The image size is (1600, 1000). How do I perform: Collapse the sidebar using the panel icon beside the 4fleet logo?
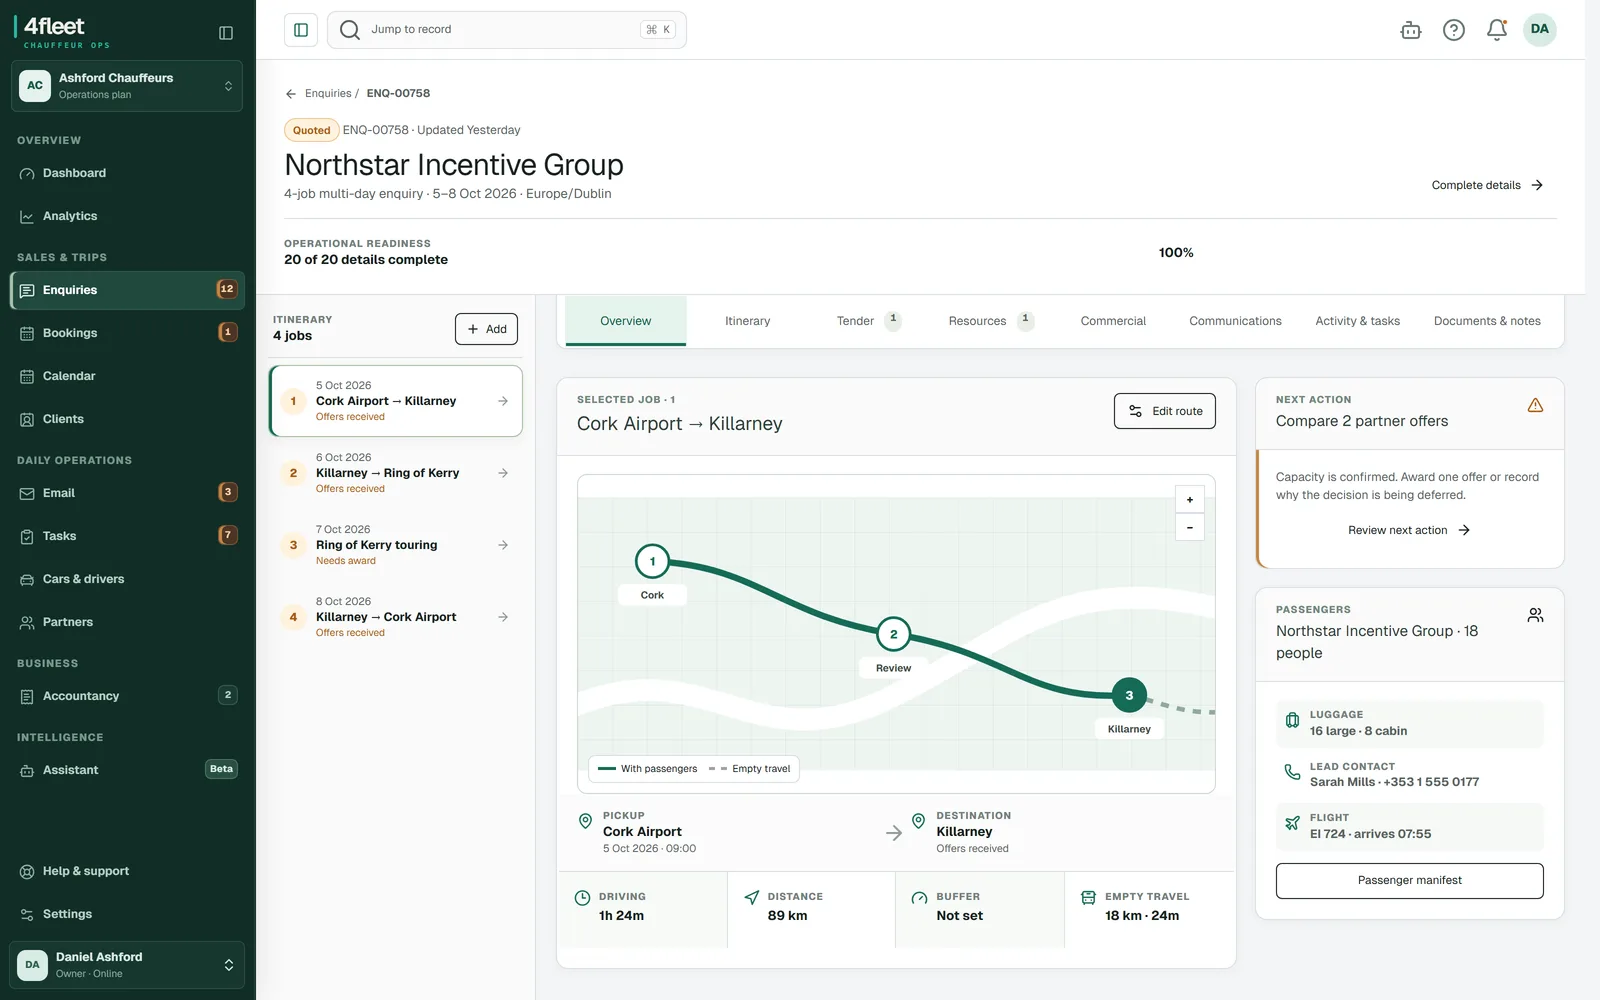click(226, 33)
